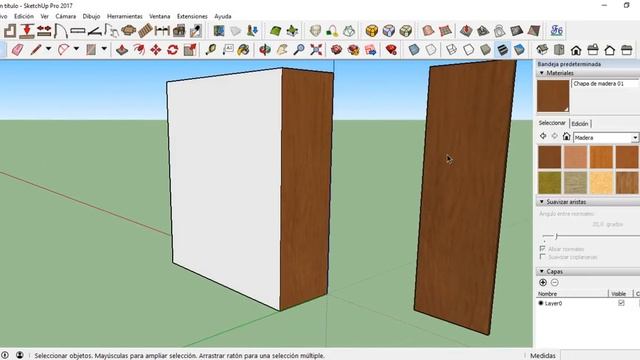Viewport: 640px width, 360px height.
Task: Click the add layer plus button
Action: pyautogui.click(x=543, y=282)
